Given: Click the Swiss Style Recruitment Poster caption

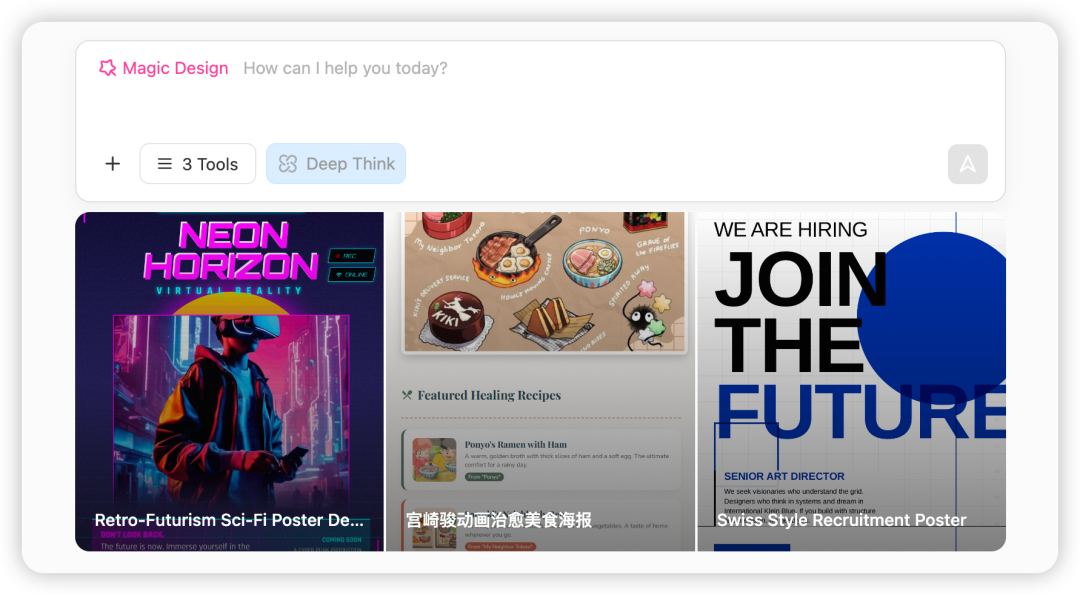Looking at the screenshot, I should (x=842, y=520).
